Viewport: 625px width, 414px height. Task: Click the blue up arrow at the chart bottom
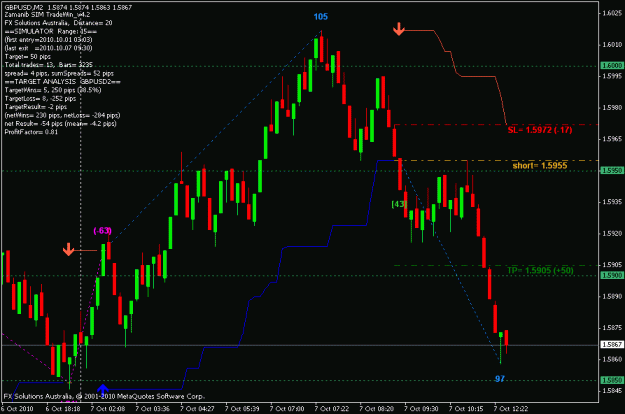coord(103,390)
